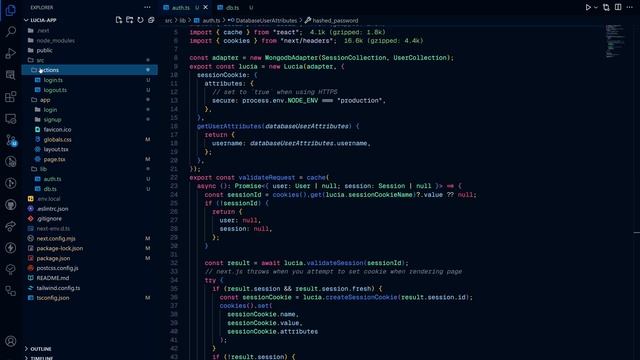Open Source Control view with badge
The height and width of the screenshot is (360, 640).
click(x=11, y=140)
